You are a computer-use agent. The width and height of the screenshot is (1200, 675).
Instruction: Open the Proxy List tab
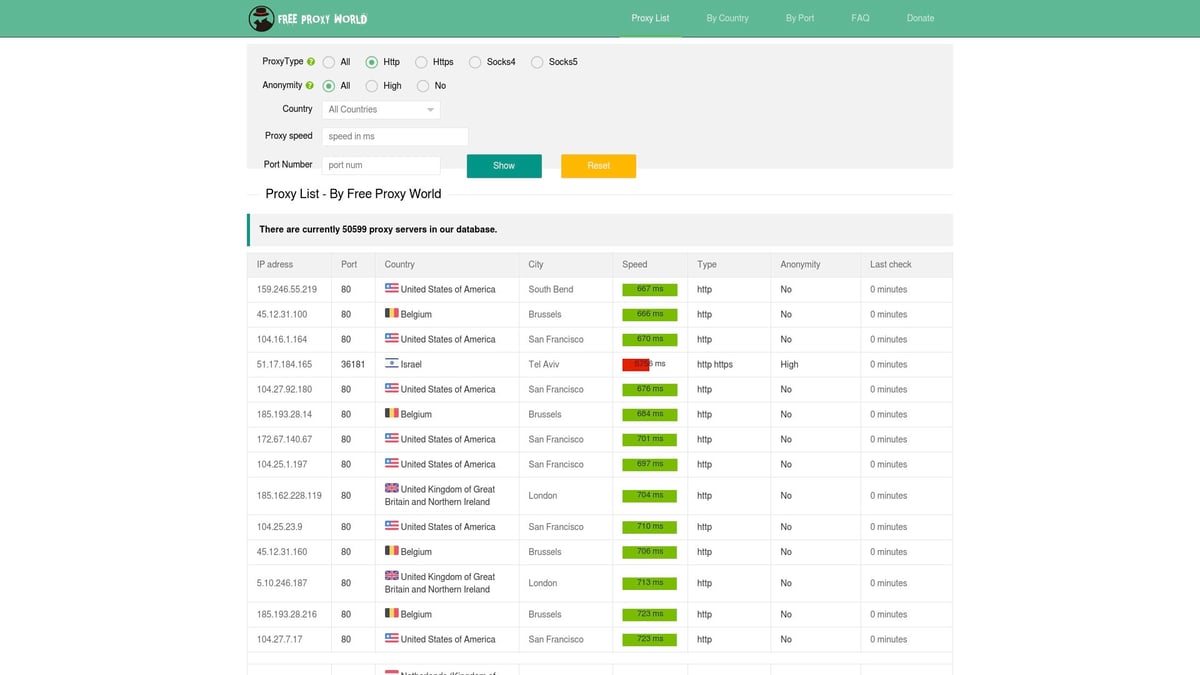tap(650, 18)
